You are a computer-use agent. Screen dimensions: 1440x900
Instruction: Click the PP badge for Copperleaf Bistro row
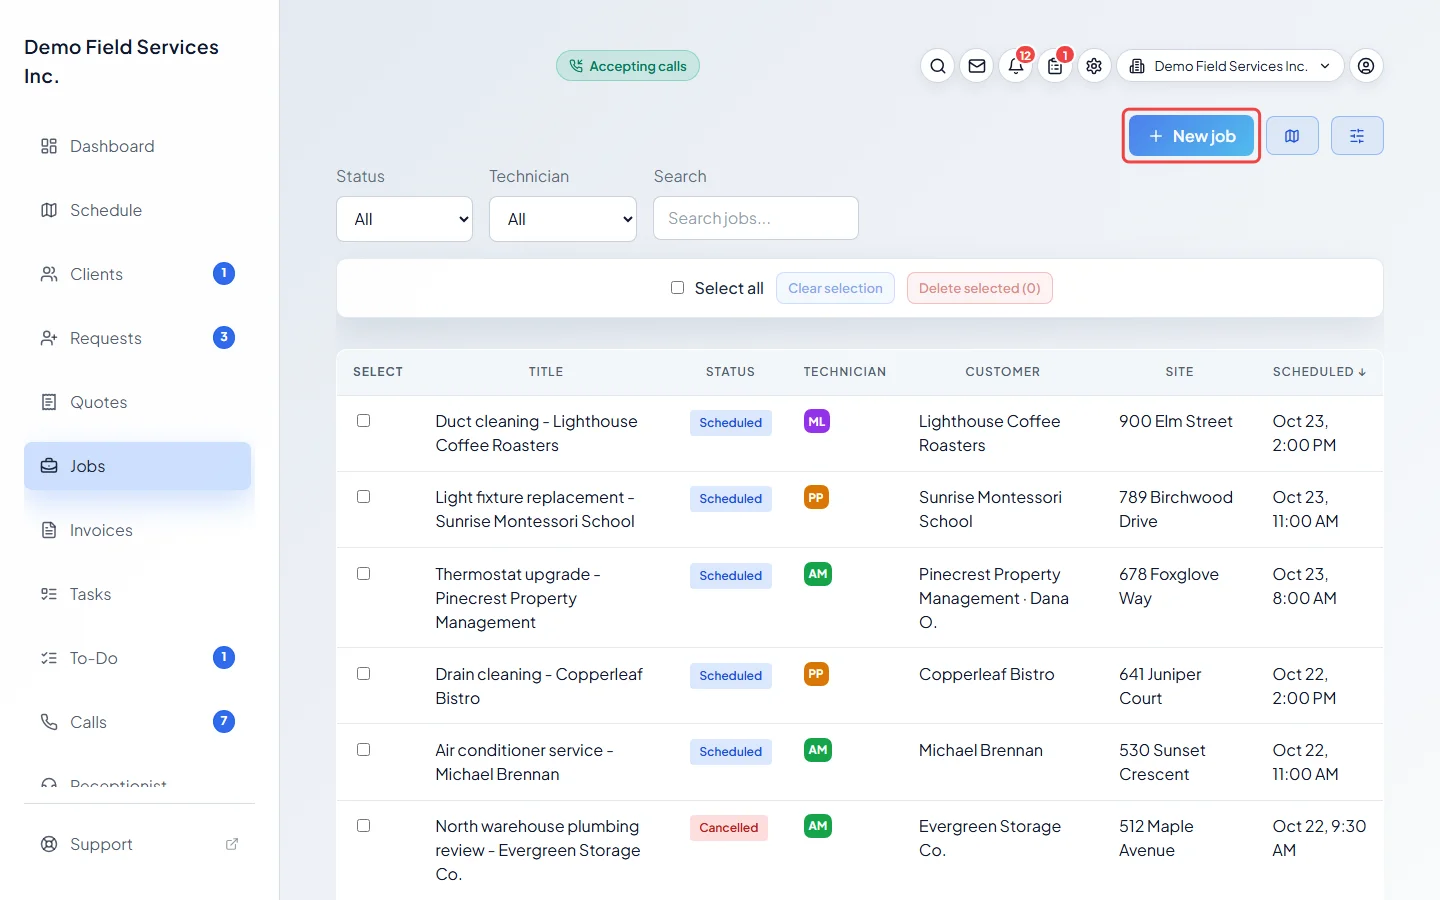[x=816, y=674]
